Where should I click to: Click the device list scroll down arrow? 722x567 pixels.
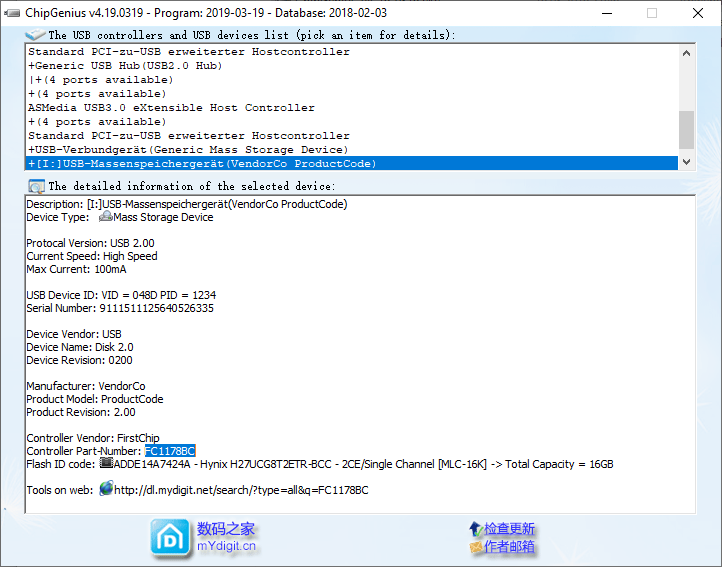click(687, 162)
